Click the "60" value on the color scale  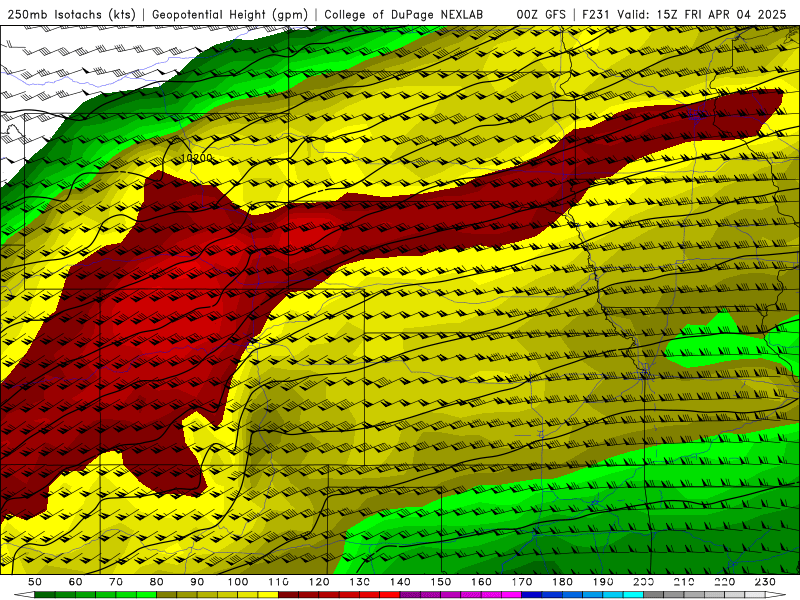point(76,582)
